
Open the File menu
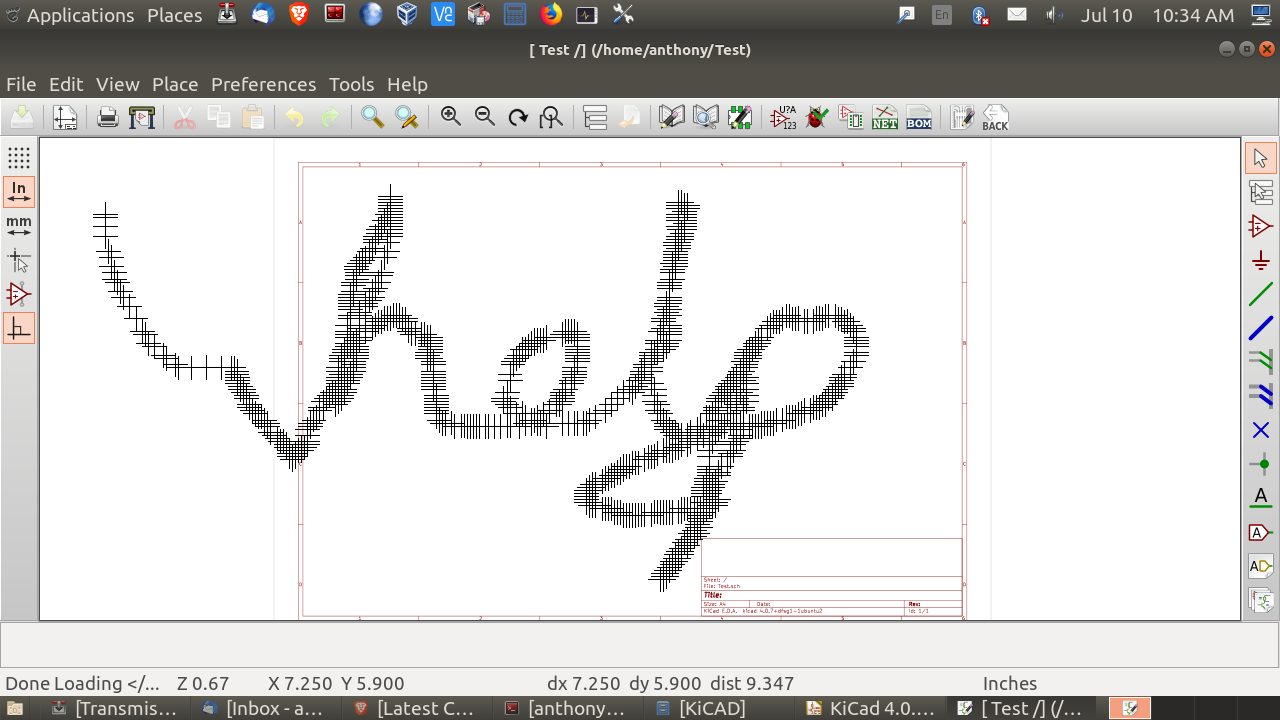(x=21, y=84)
